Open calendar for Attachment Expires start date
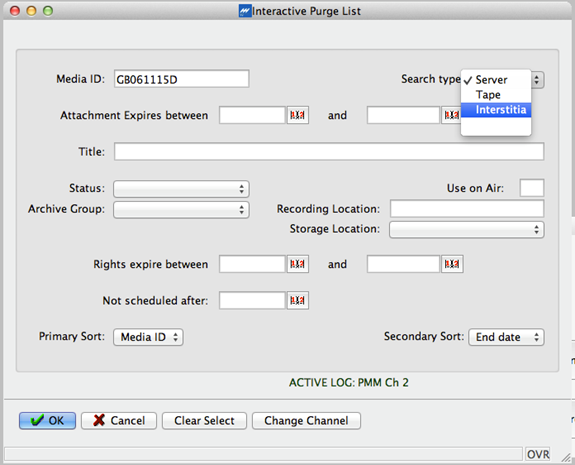This screenshot has width=575, height=465. [x=297, y=115]
